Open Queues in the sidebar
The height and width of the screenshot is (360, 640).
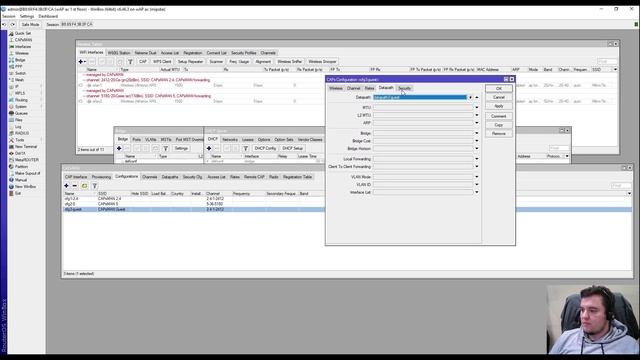click(21, 113)
